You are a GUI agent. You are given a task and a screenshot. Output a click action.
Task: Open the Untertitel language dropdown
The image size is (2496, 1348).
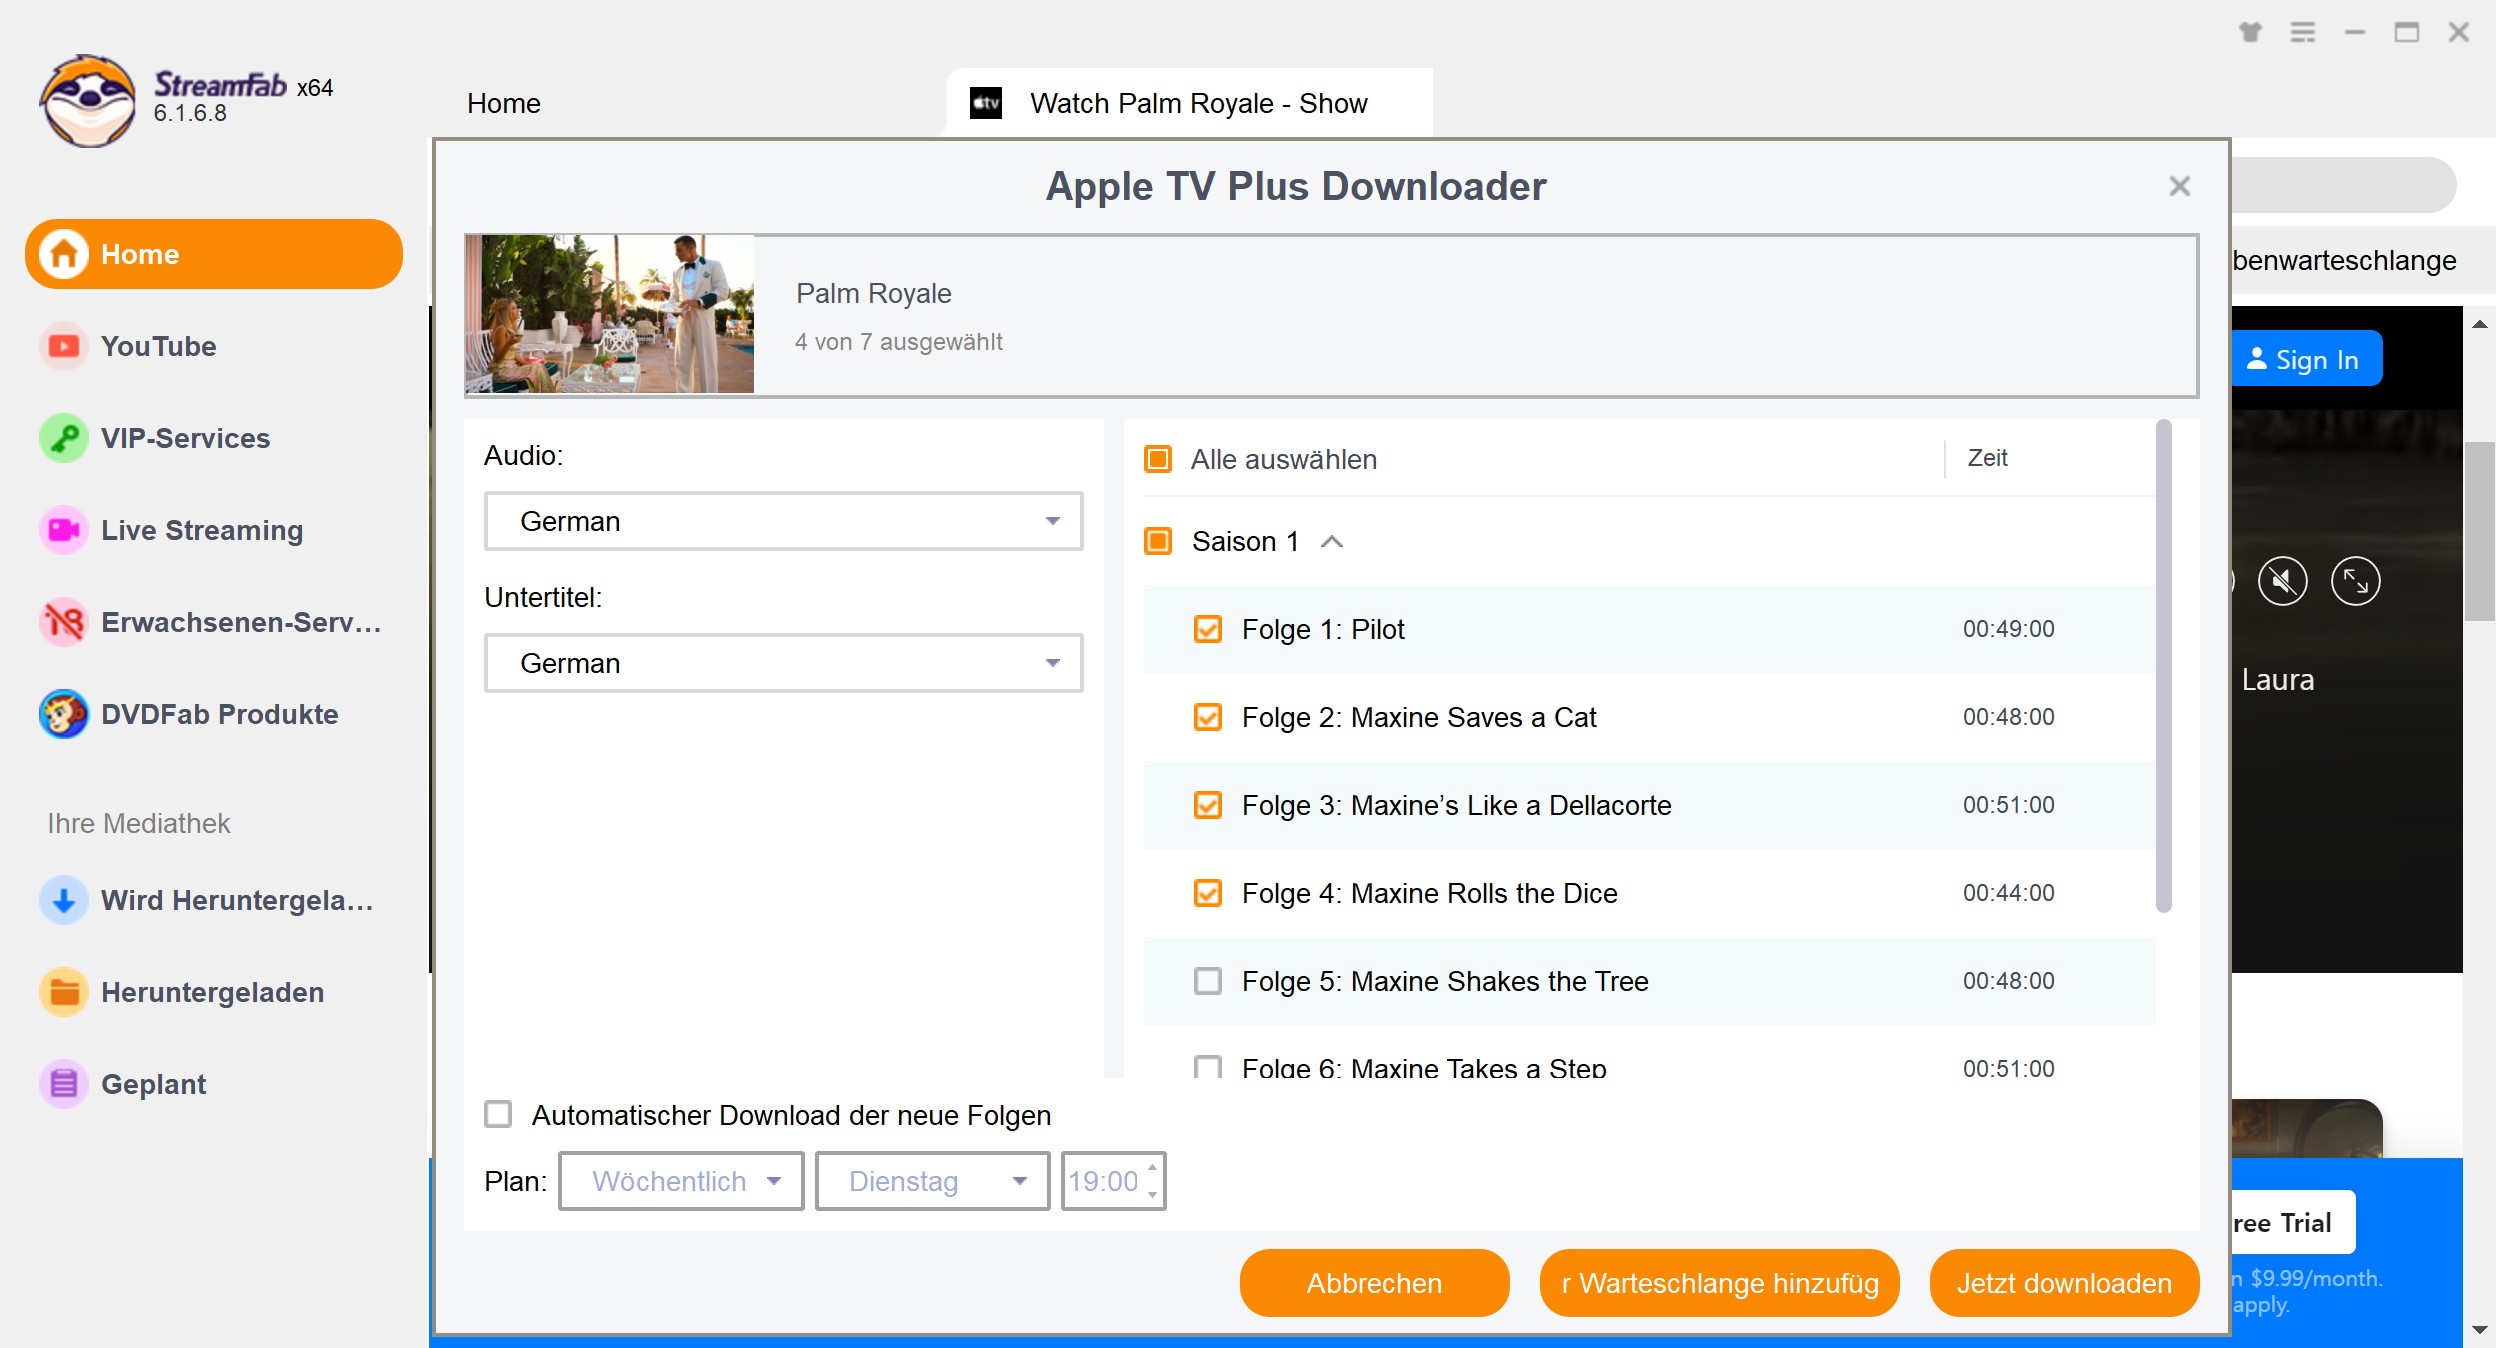pyautogui.click(x=783, y=663)
